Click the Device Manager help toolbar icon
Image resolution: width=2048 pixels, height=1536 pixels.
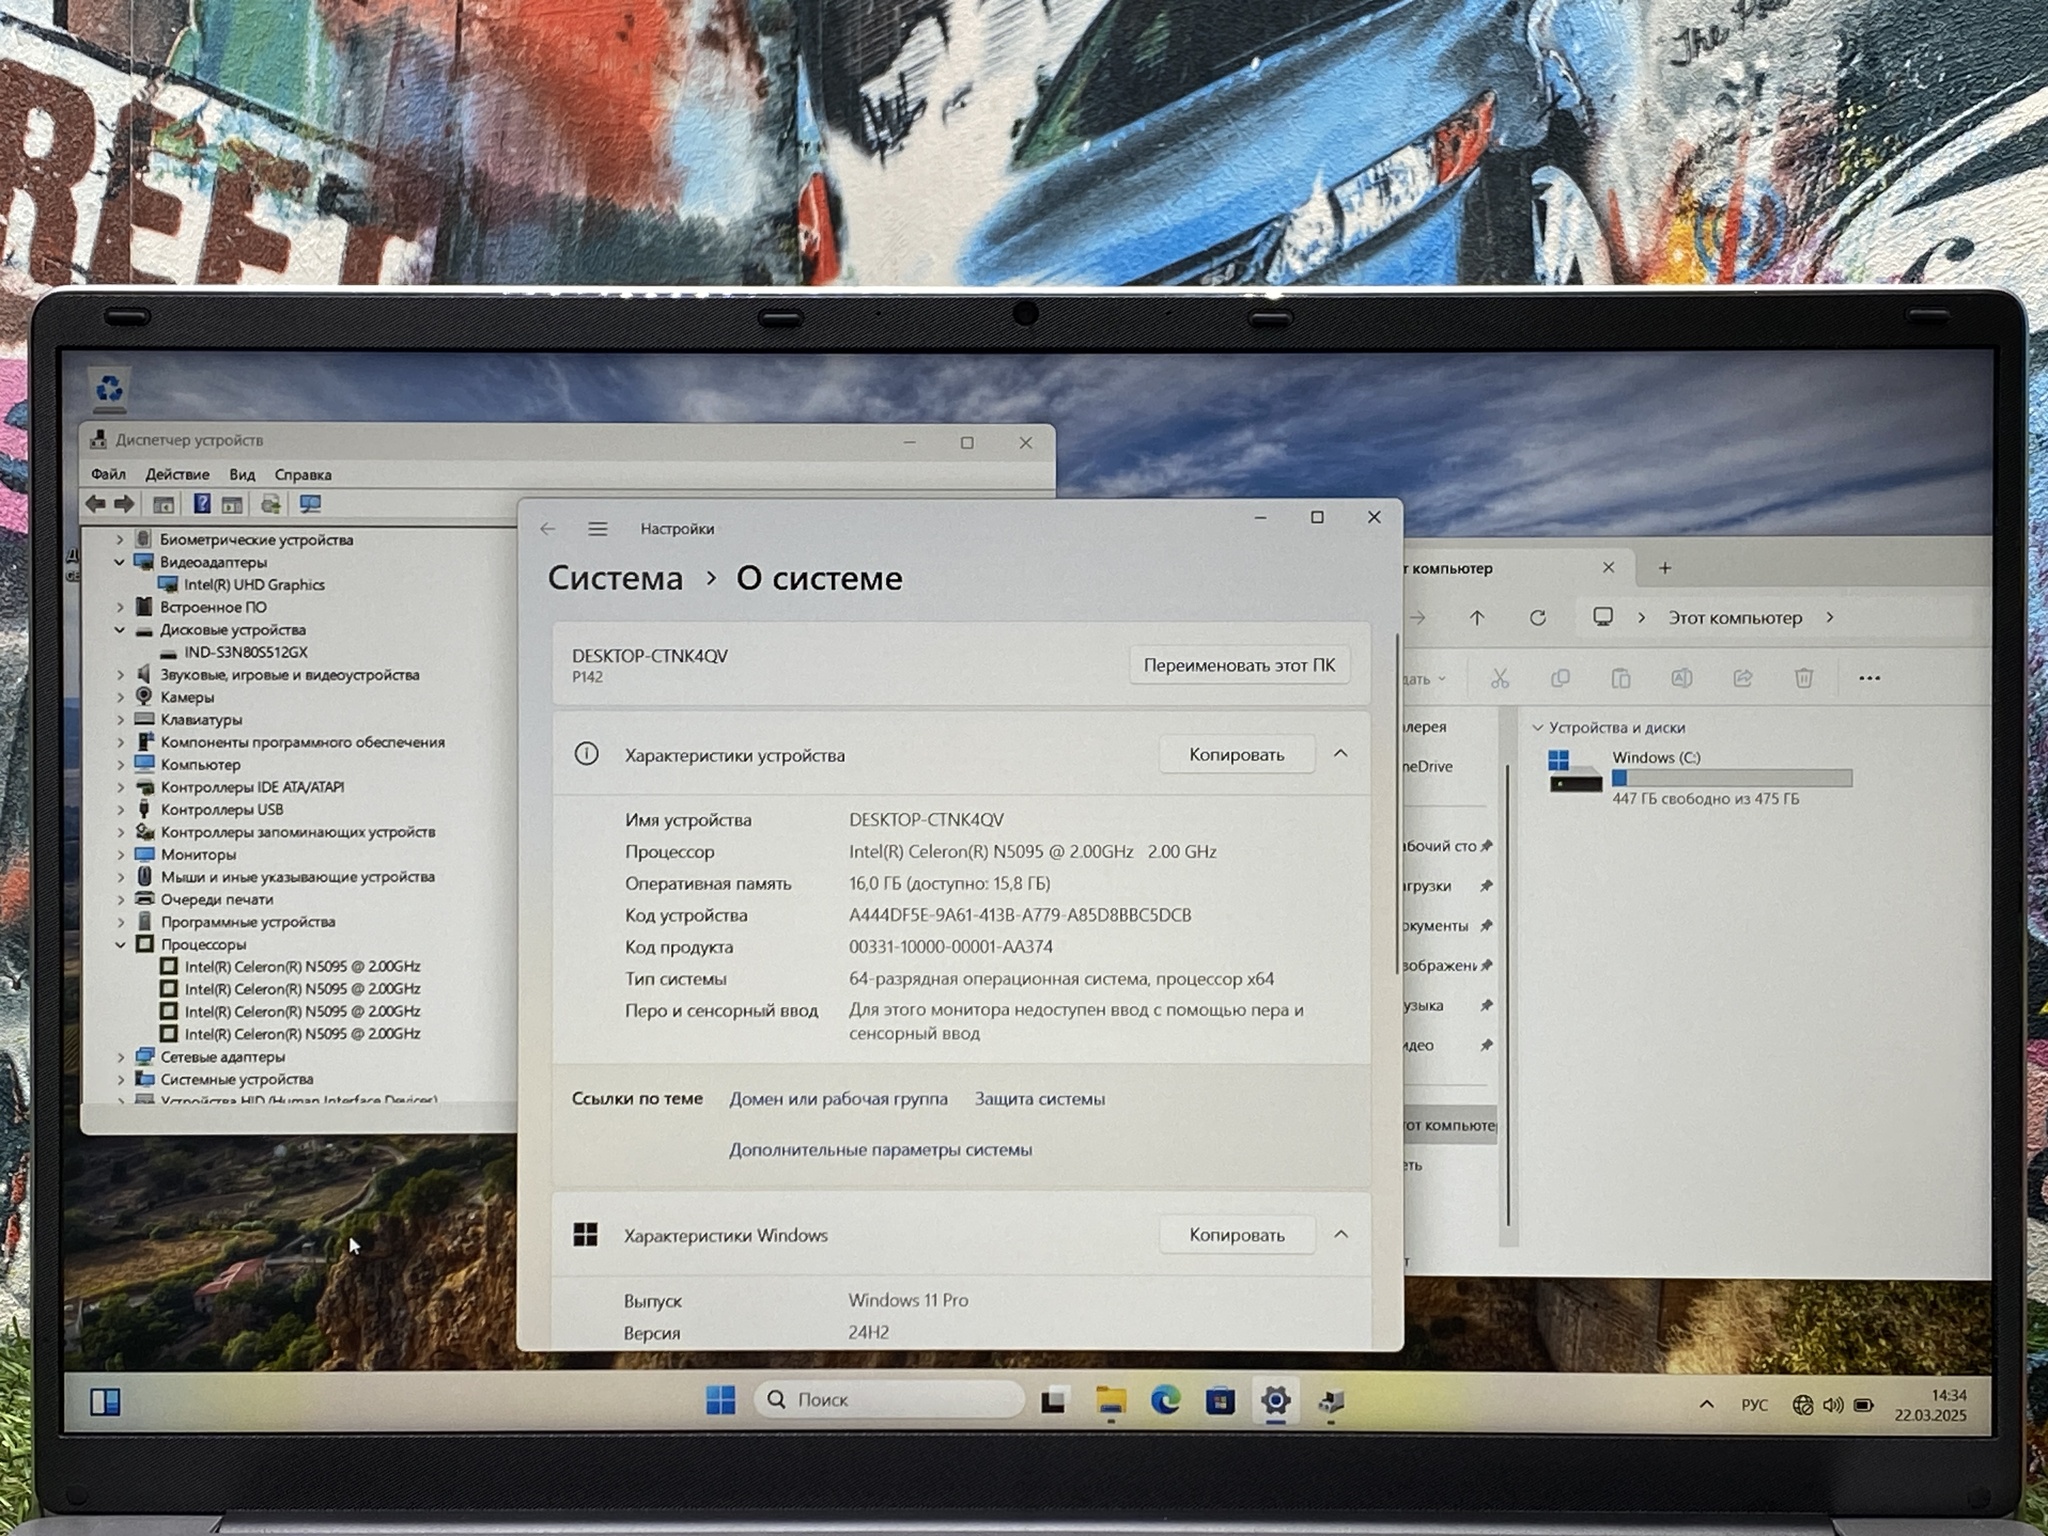(201, 504)
